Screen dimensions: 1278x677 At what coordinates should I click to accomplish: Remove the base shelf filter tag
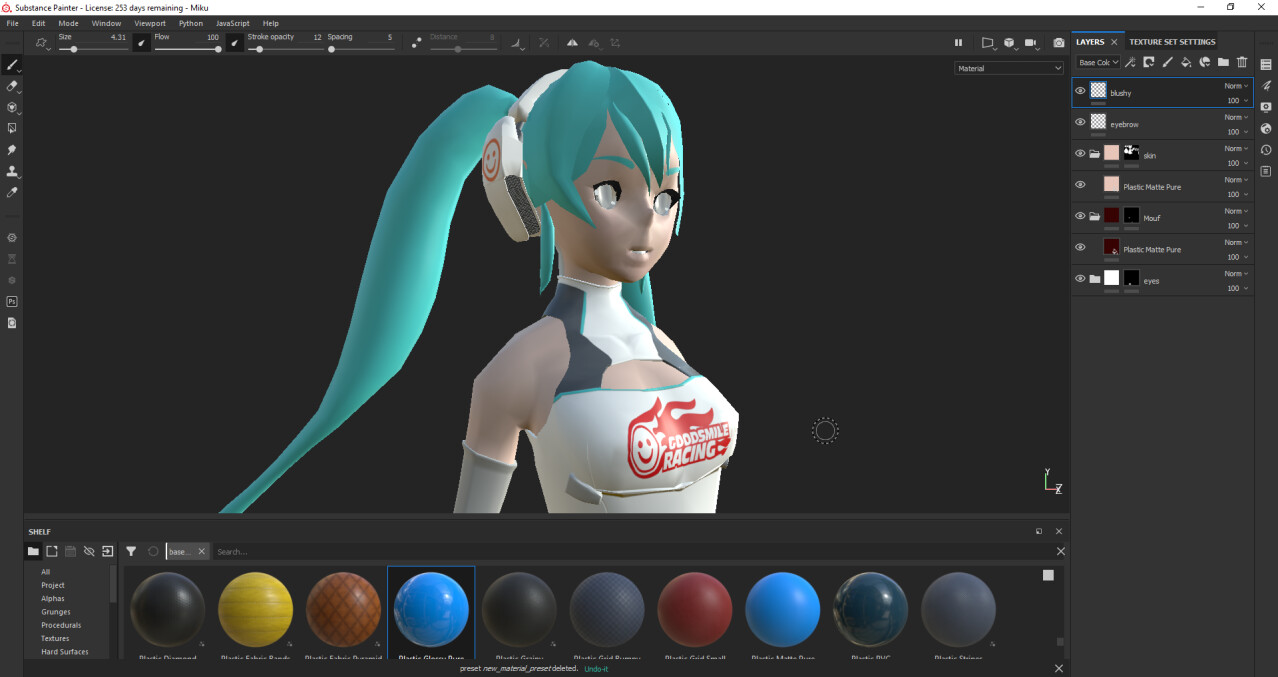click(x=201, y=551)
